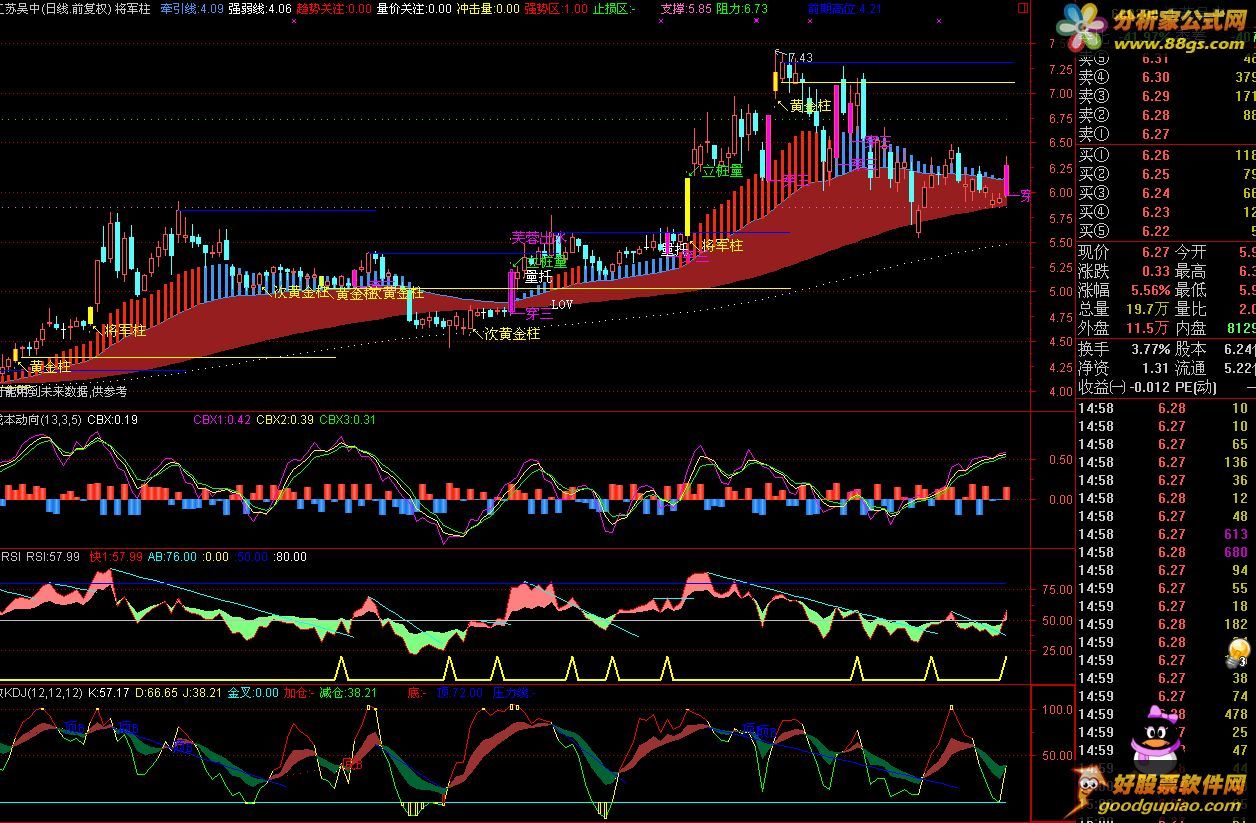This screenshot has width=1256, height=823.
Task: Click the D:66.65 value
Action: coord(155,692)
